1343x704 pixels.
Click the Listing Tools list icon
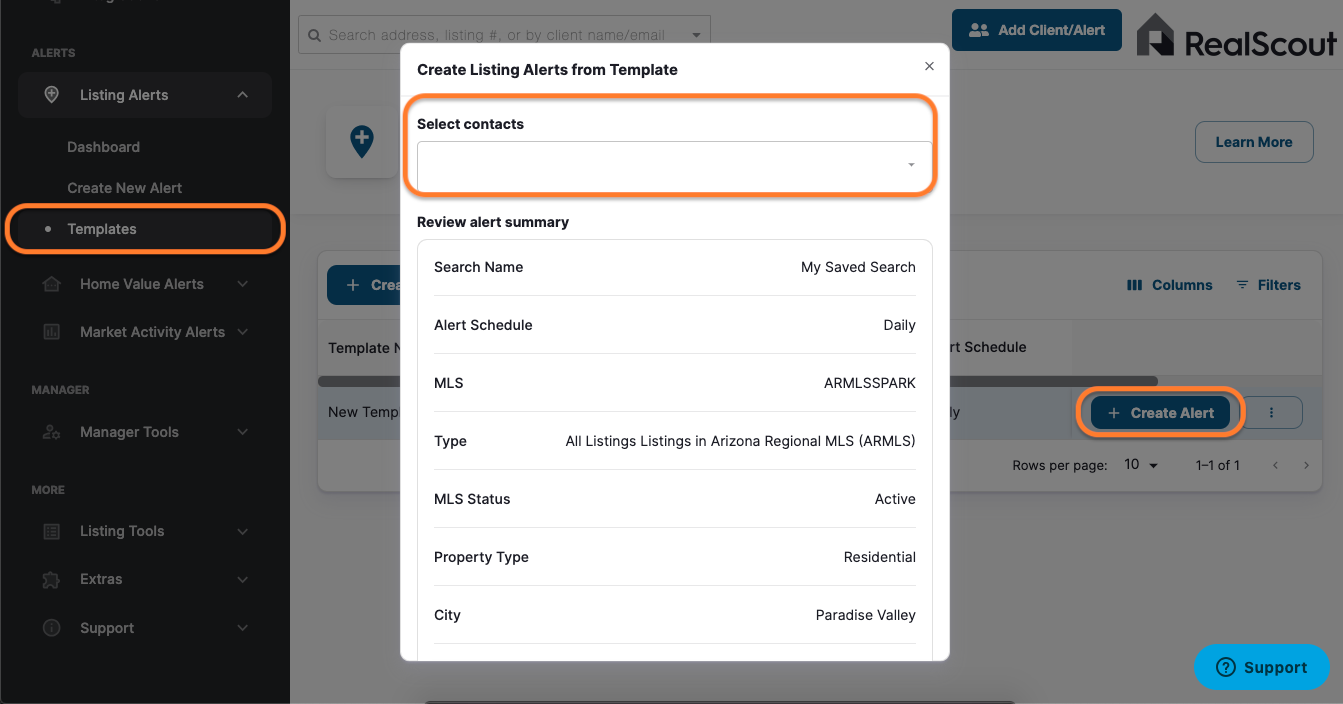click(x=52, y=531)
